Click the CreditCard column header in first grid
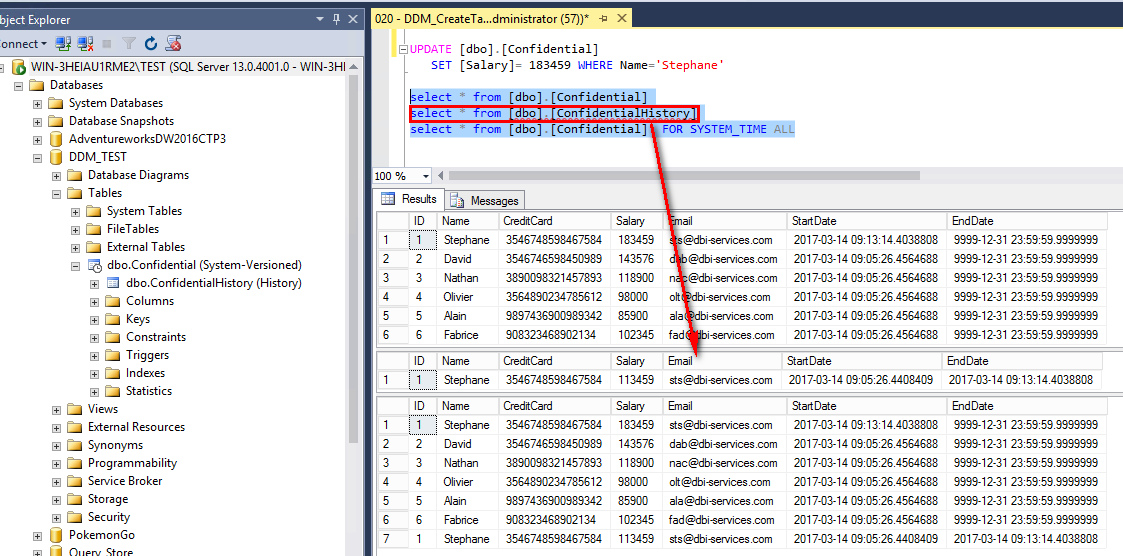 pyautogui.click(x=554, y=221)
